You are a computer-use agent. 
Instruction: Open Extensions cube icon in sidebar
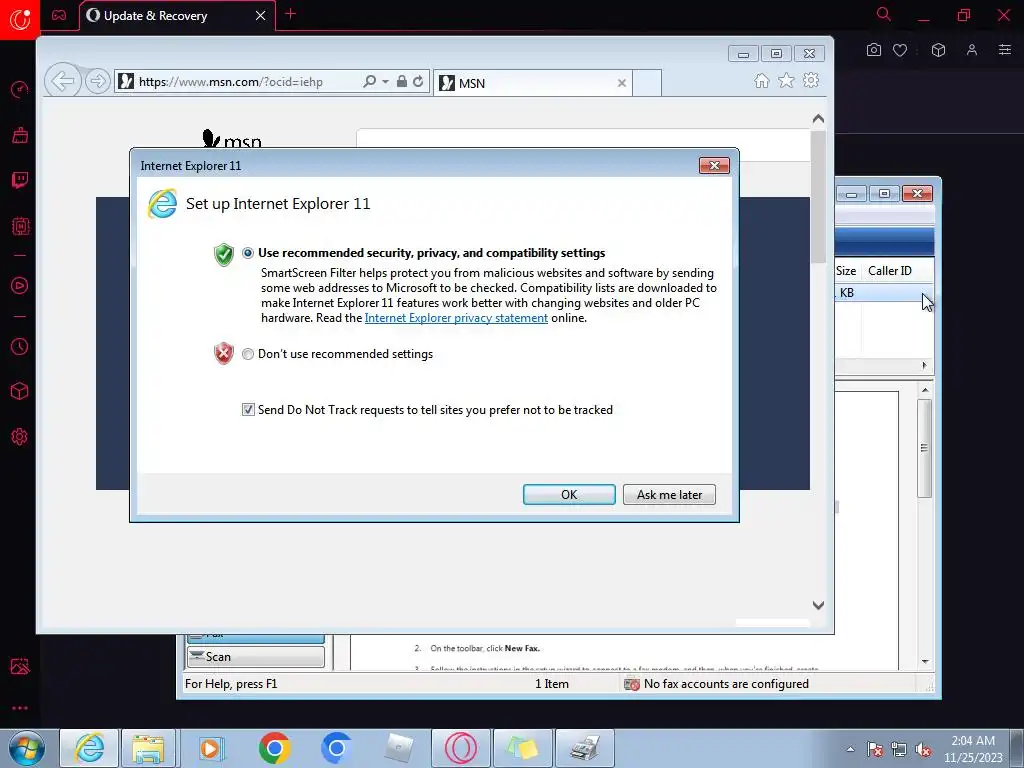(20, 391)
